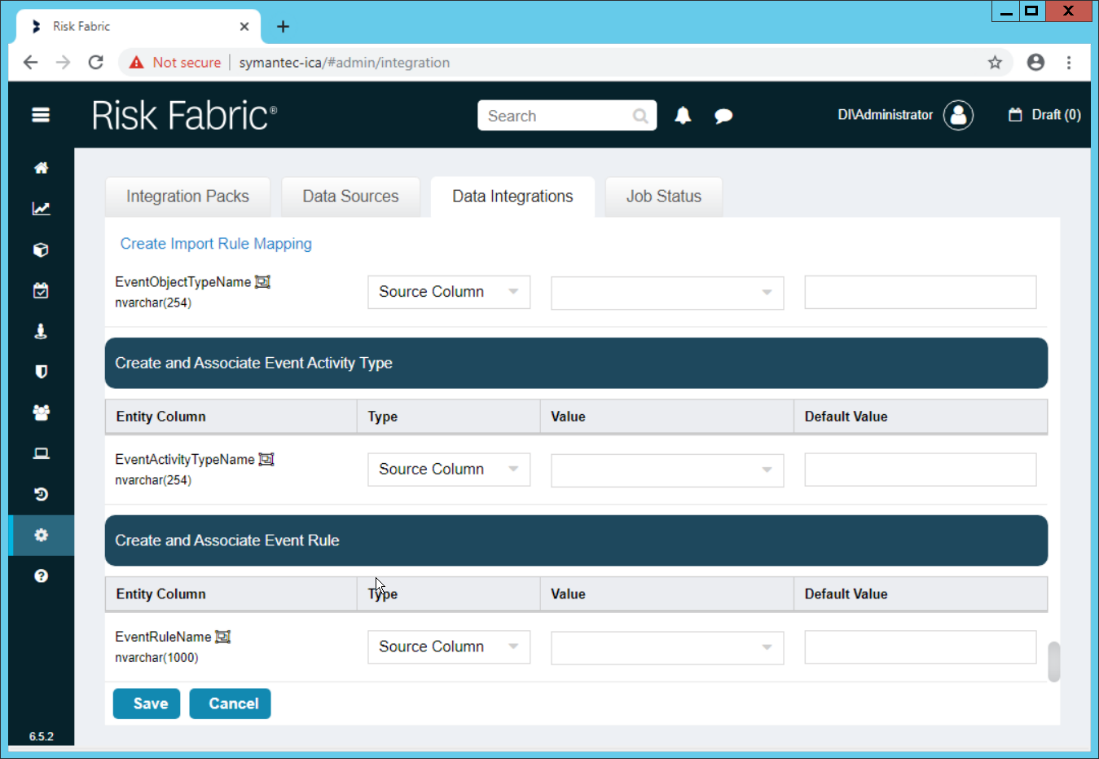
Task: Click the DI\Administrator user avatar
Action: (958, 115)
